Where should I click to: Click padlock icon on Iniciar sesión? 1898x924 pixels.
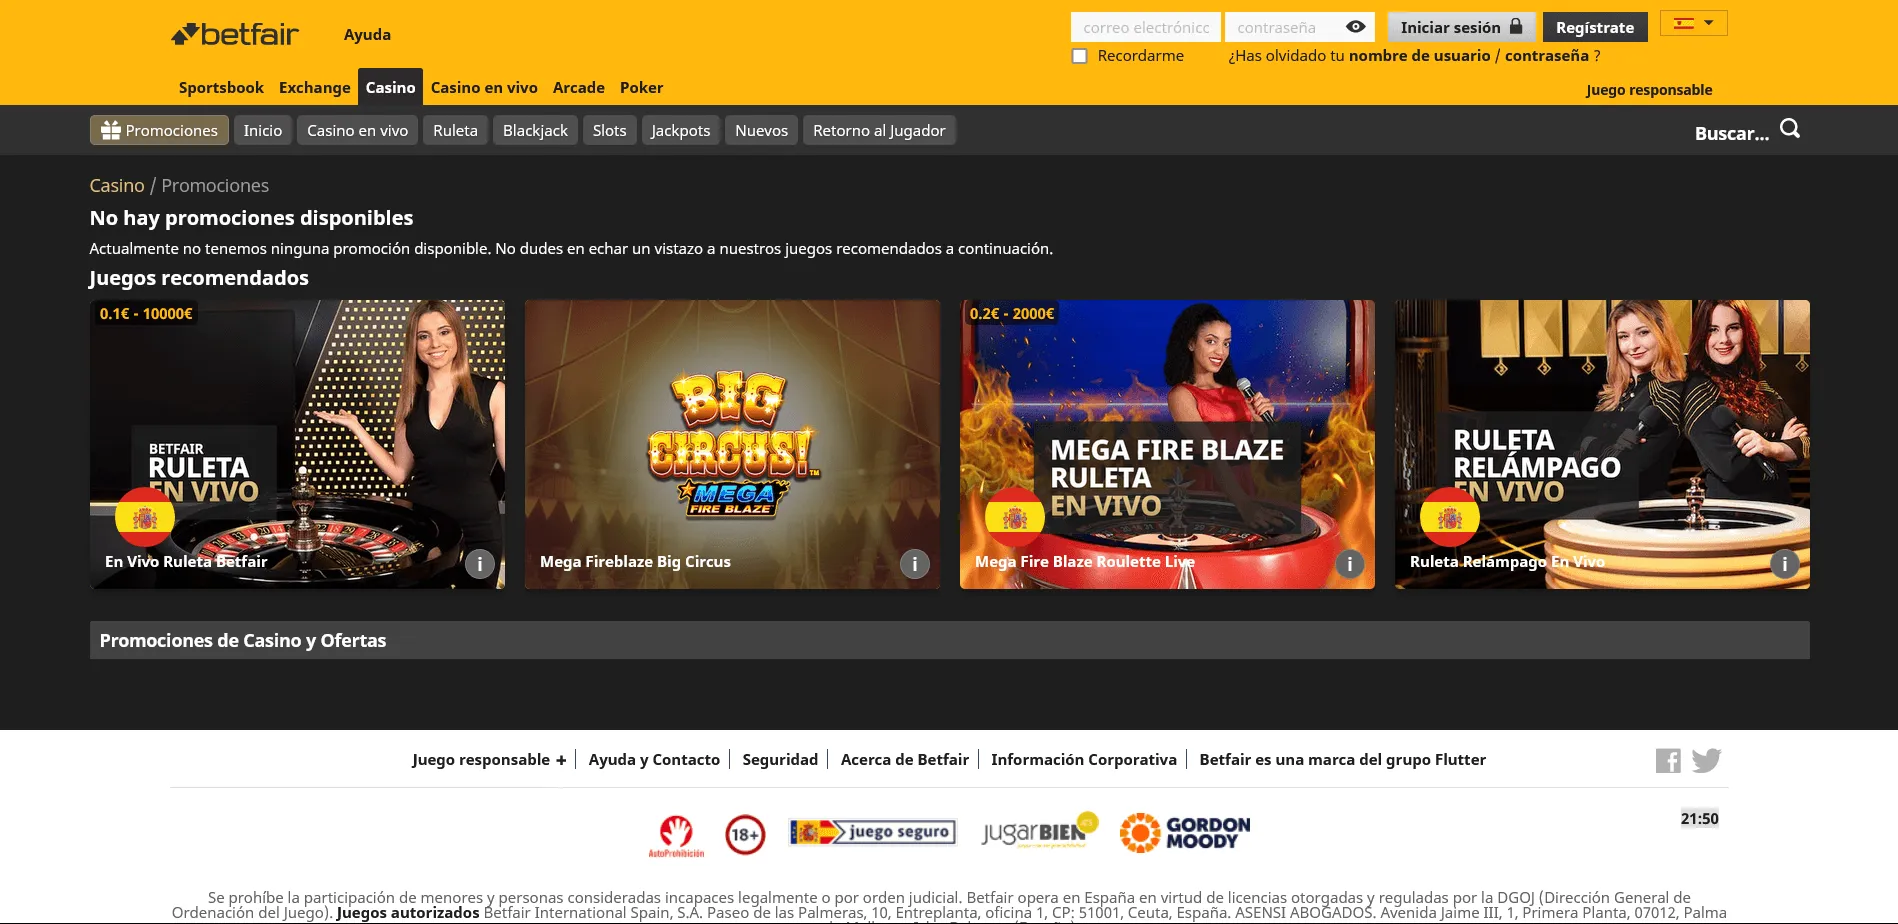coord(1516,27)
